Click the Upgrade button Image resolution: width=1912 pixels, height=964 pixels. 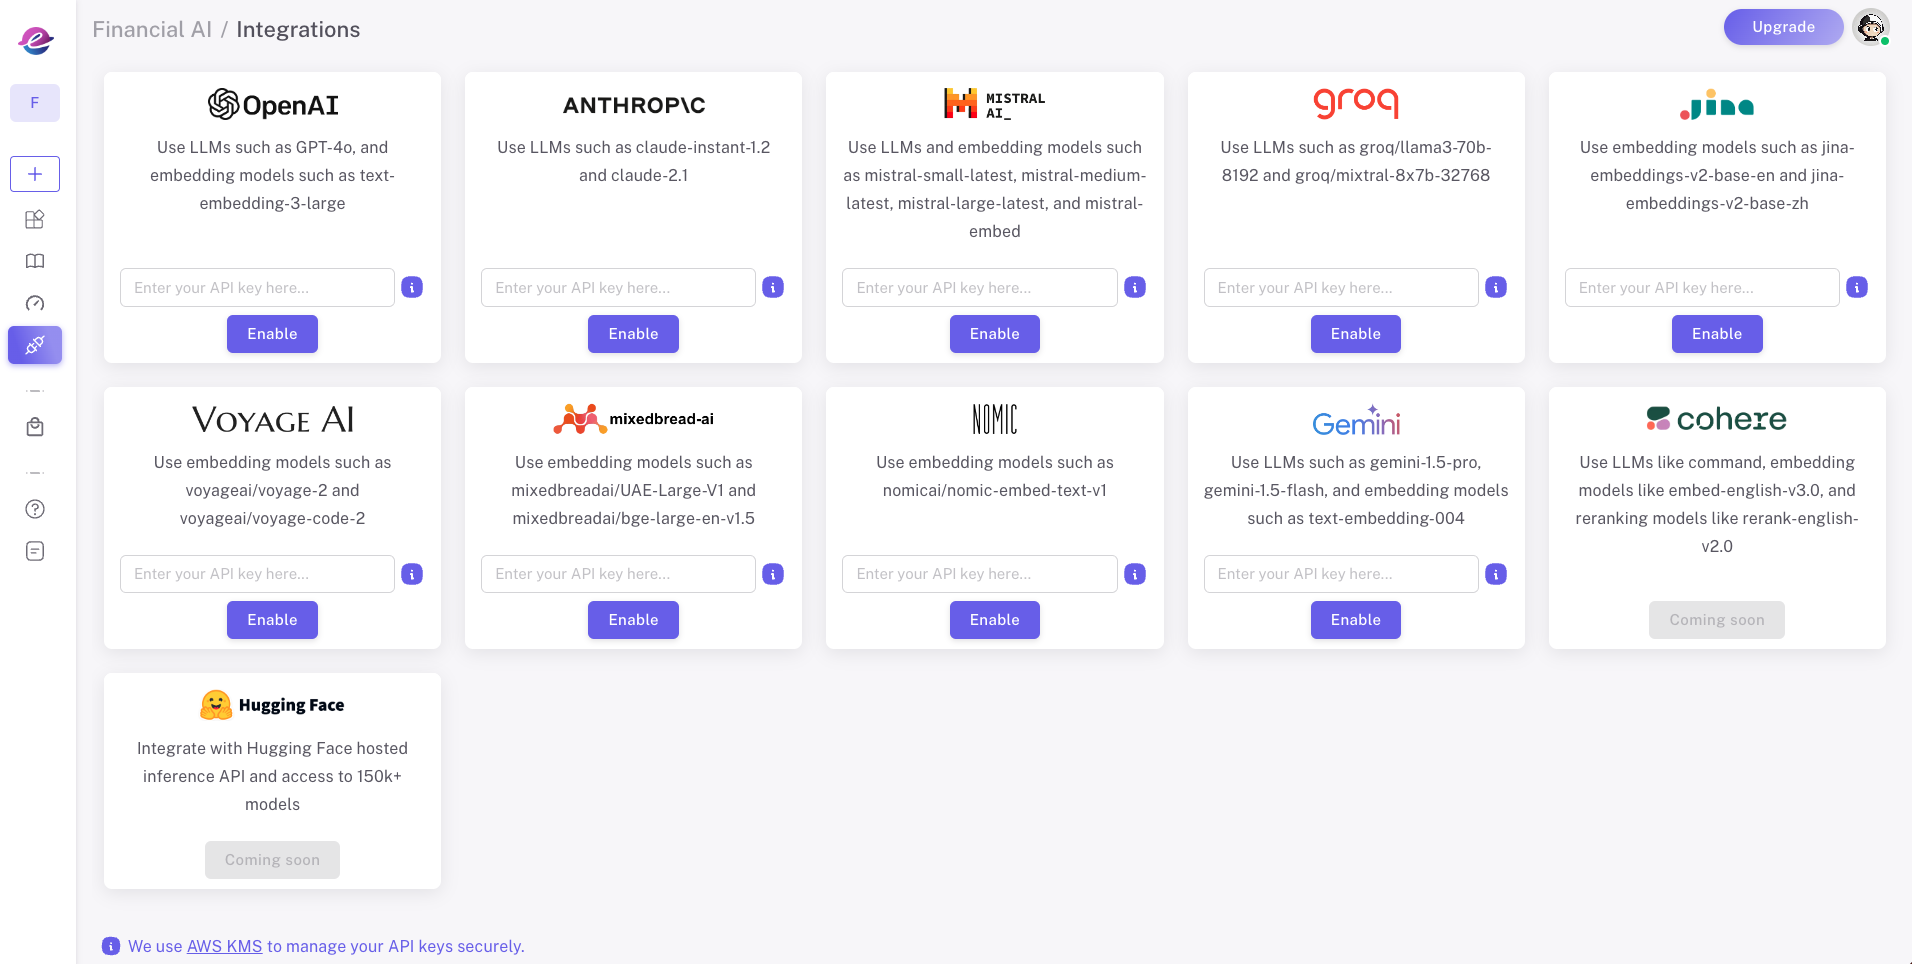(x=1783, y=27)
